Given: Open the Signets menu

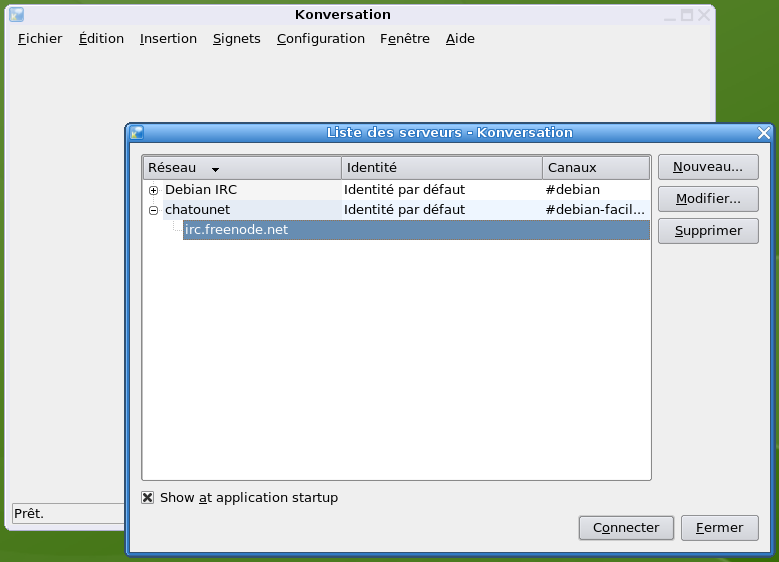Looking at the screenshot, I should click(236, 39).
